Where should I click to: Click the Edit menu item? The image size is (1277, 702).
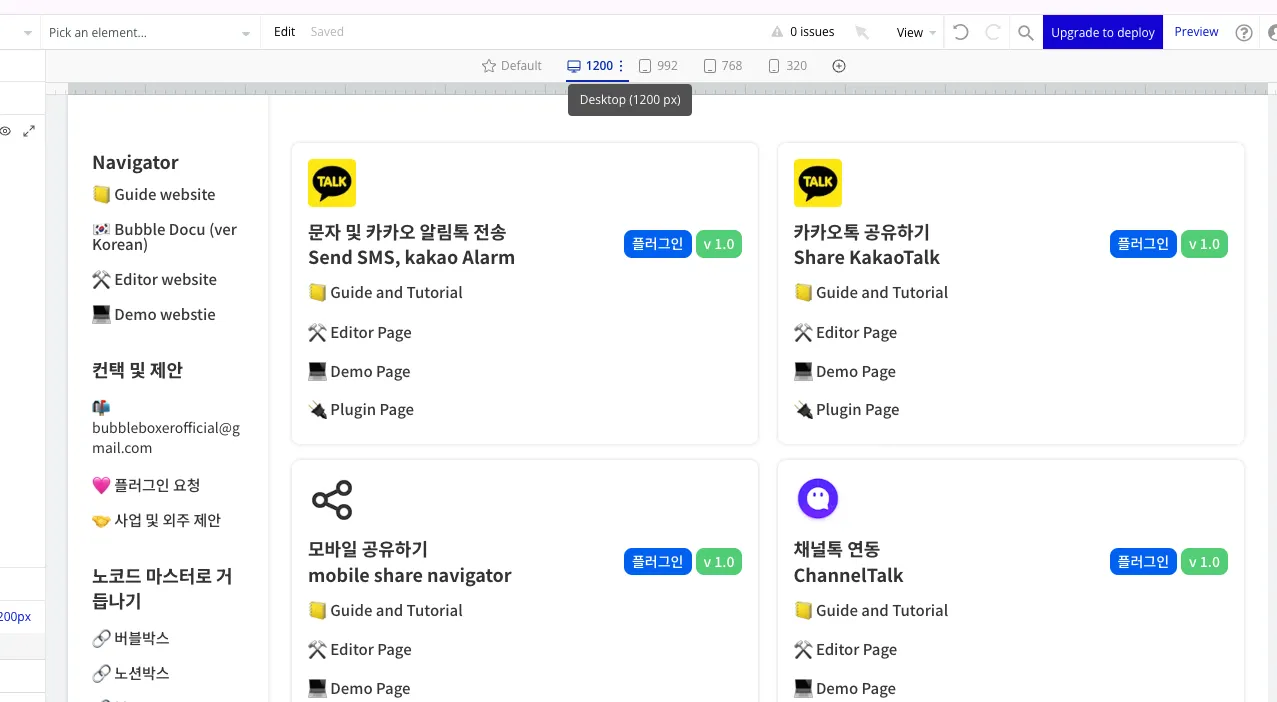click(x=284, y=32)
